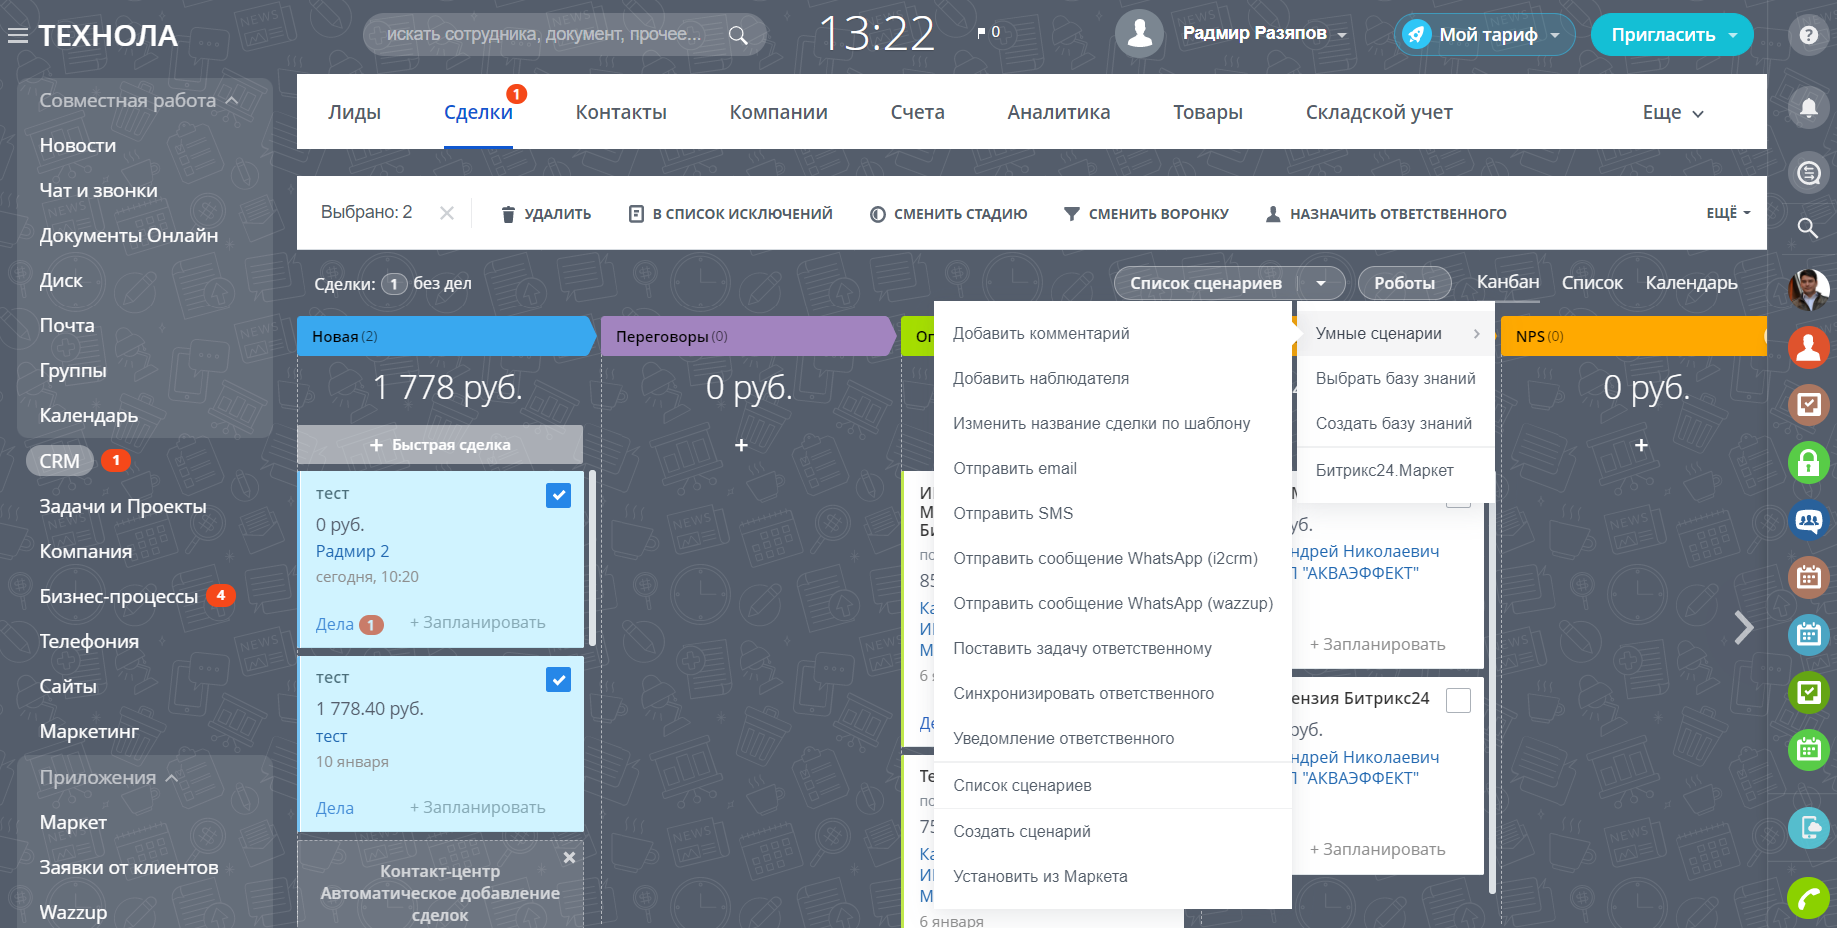
Task: Open the ЕЩЁ dropdown in the action bar
Action: tap(1729, 213)
